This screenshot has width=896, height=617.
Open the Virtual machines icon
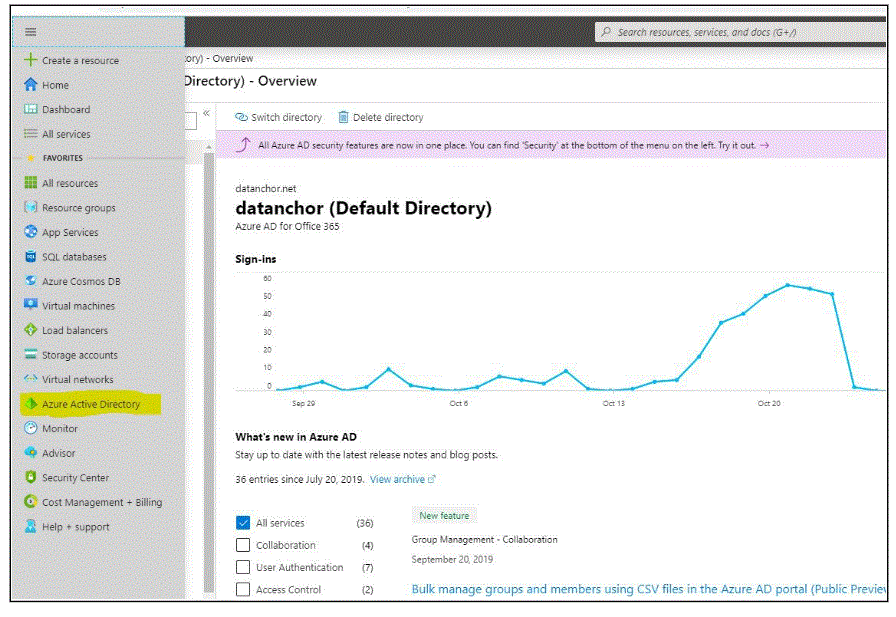(x=31, y=305)
